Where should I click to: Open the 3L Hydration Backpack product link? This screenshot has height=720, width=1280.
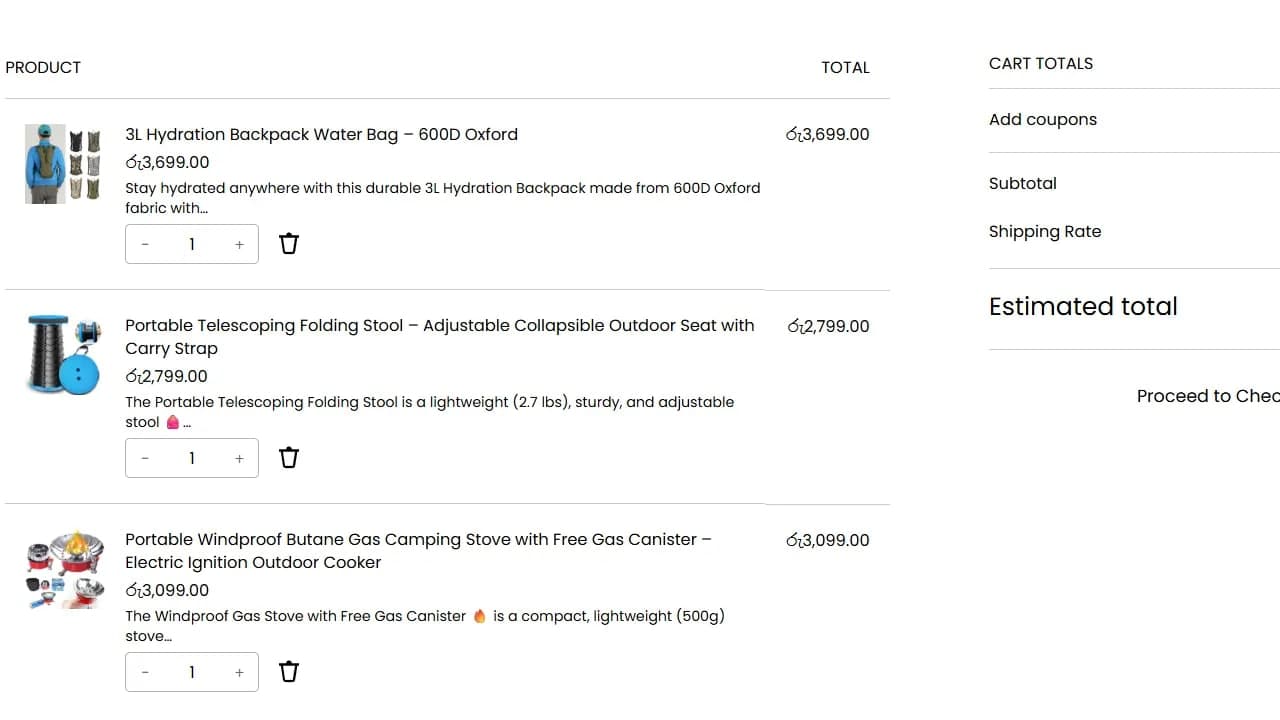pos(321,134)
